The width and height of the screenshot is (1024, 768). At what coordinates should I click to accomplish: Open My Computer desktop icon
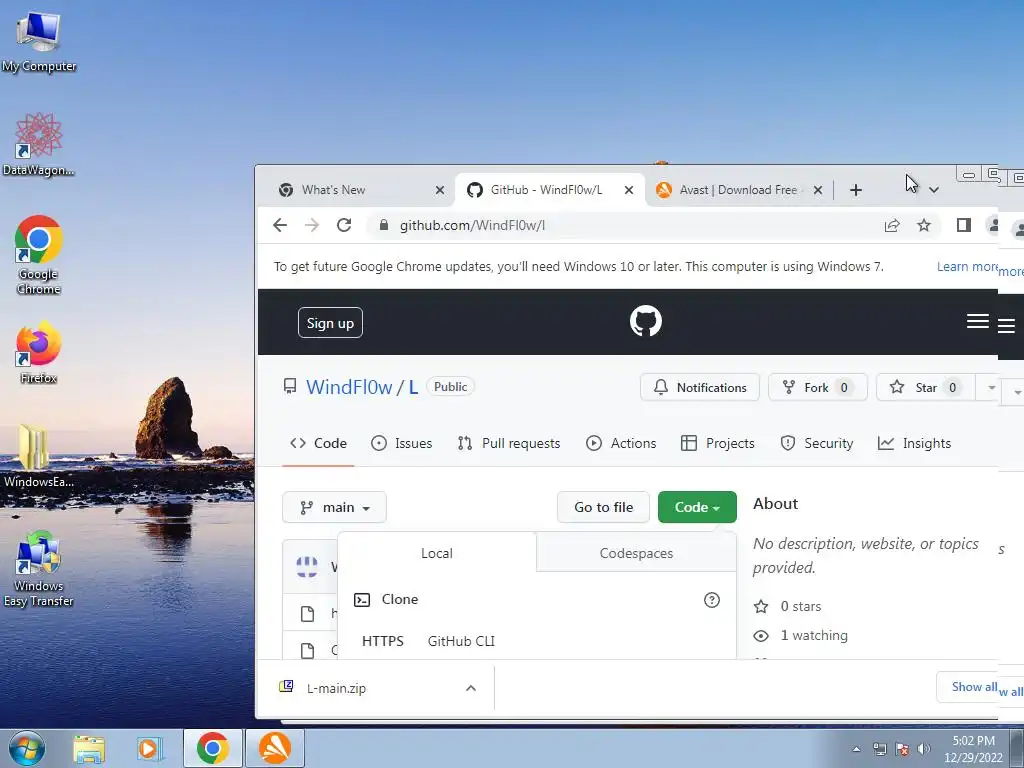39,42
